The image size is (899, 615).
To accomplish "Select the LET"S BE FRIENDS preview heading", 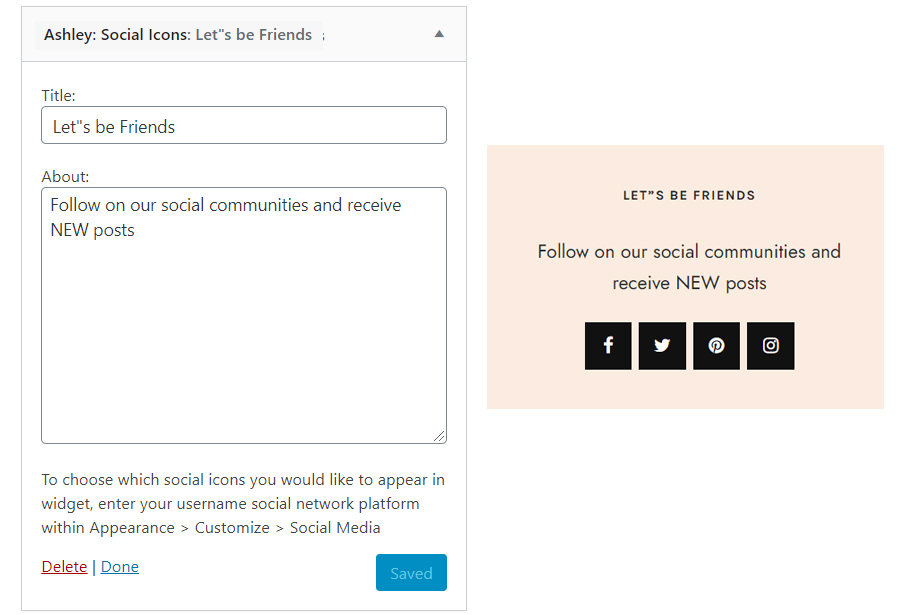I will (689, 196).
